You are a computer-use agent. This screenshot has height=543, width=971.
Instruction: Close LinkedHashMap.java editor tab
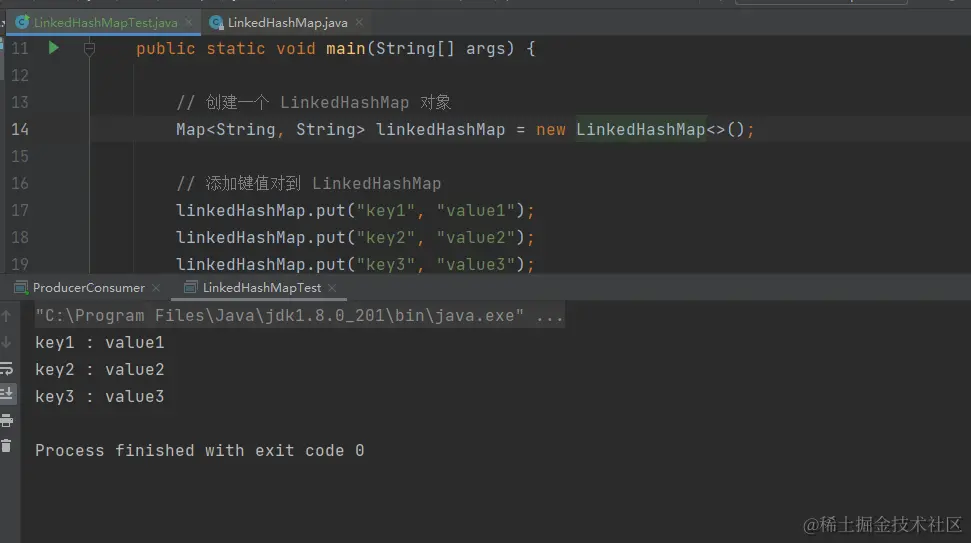tap(359, 22)
